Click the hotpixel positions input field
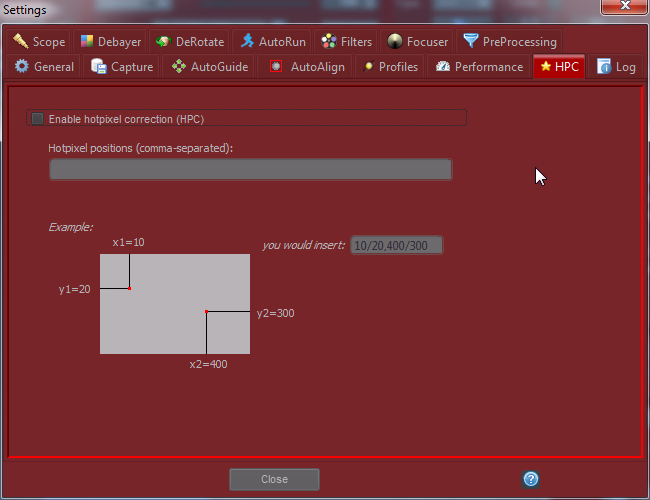Viewport: 650px width, 500px height. (250, 169)
